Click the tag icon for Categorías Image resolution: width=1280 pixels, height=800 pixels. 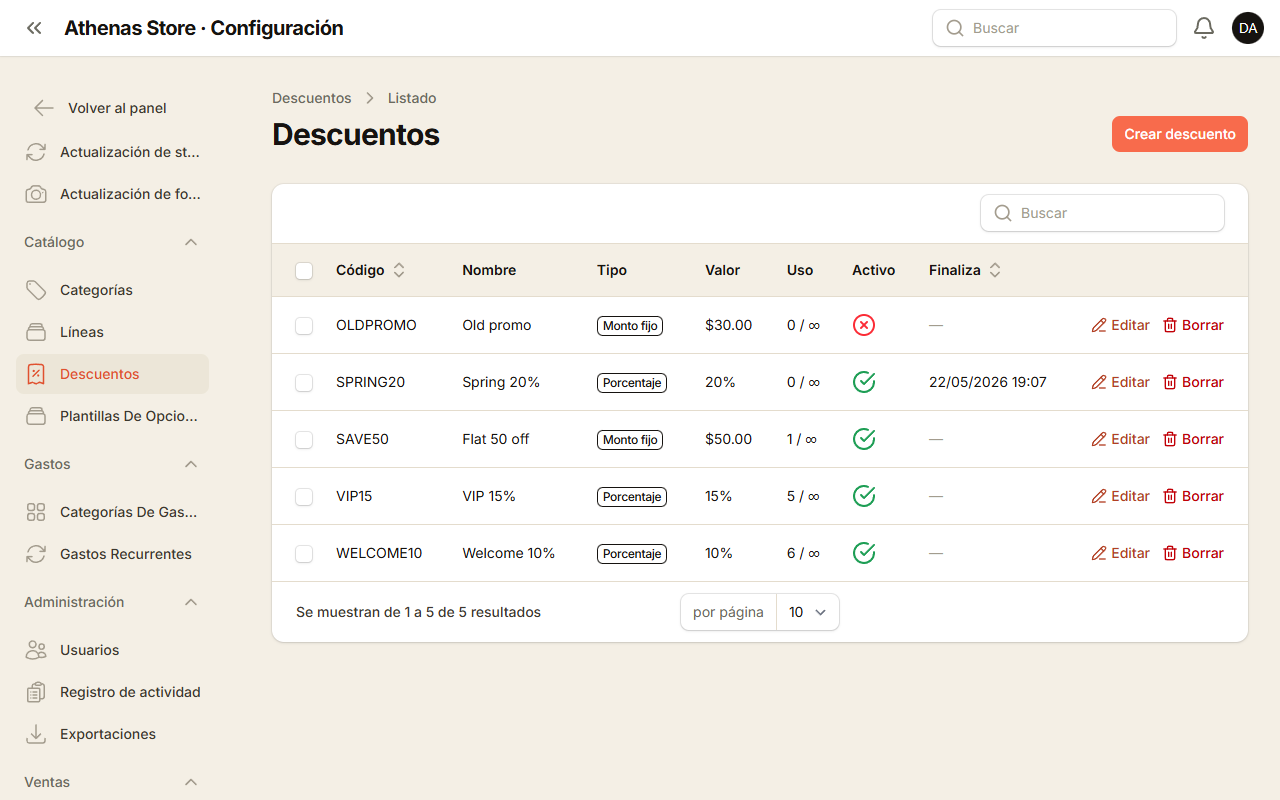[36, 290]
